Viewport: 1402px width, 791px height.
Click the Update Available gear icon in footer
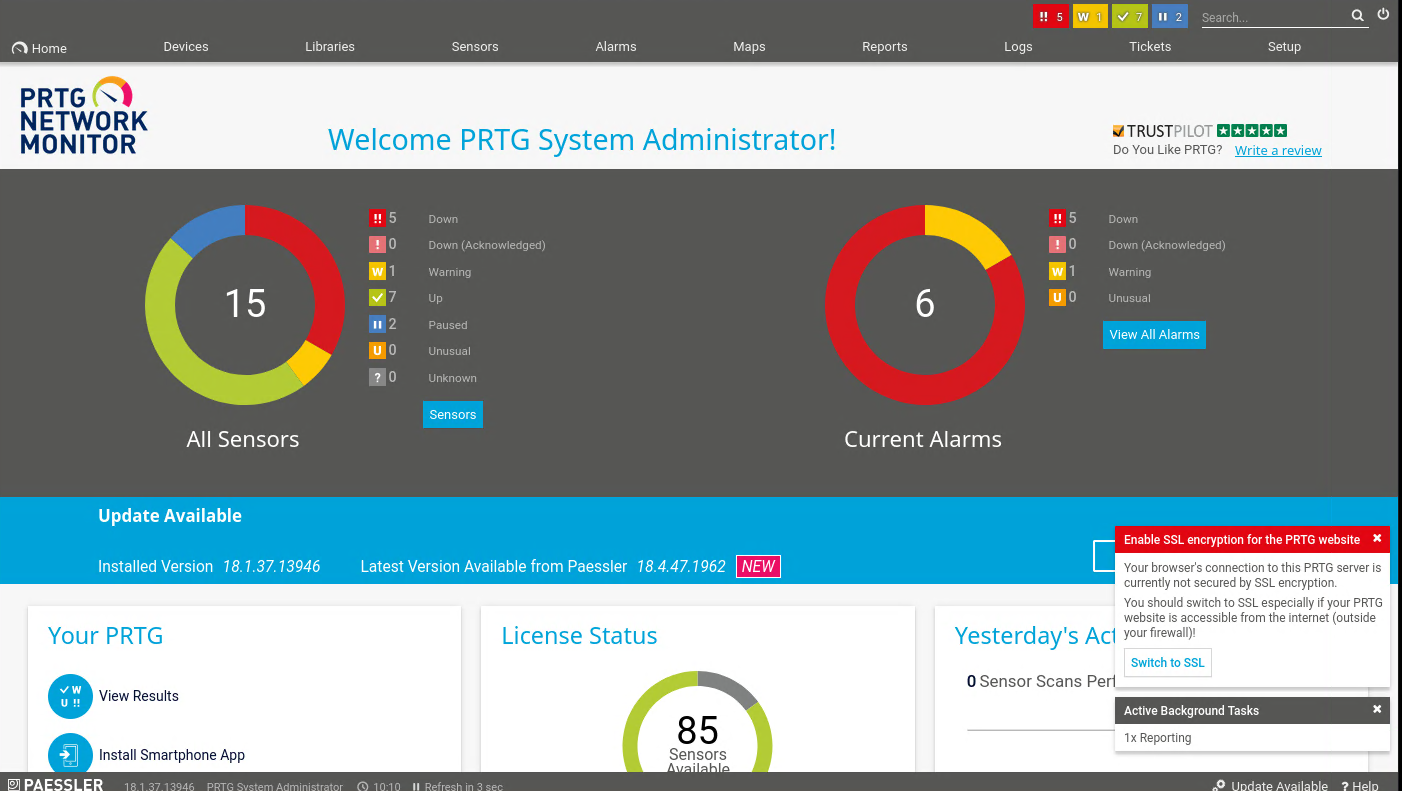tap(1219, 786)
